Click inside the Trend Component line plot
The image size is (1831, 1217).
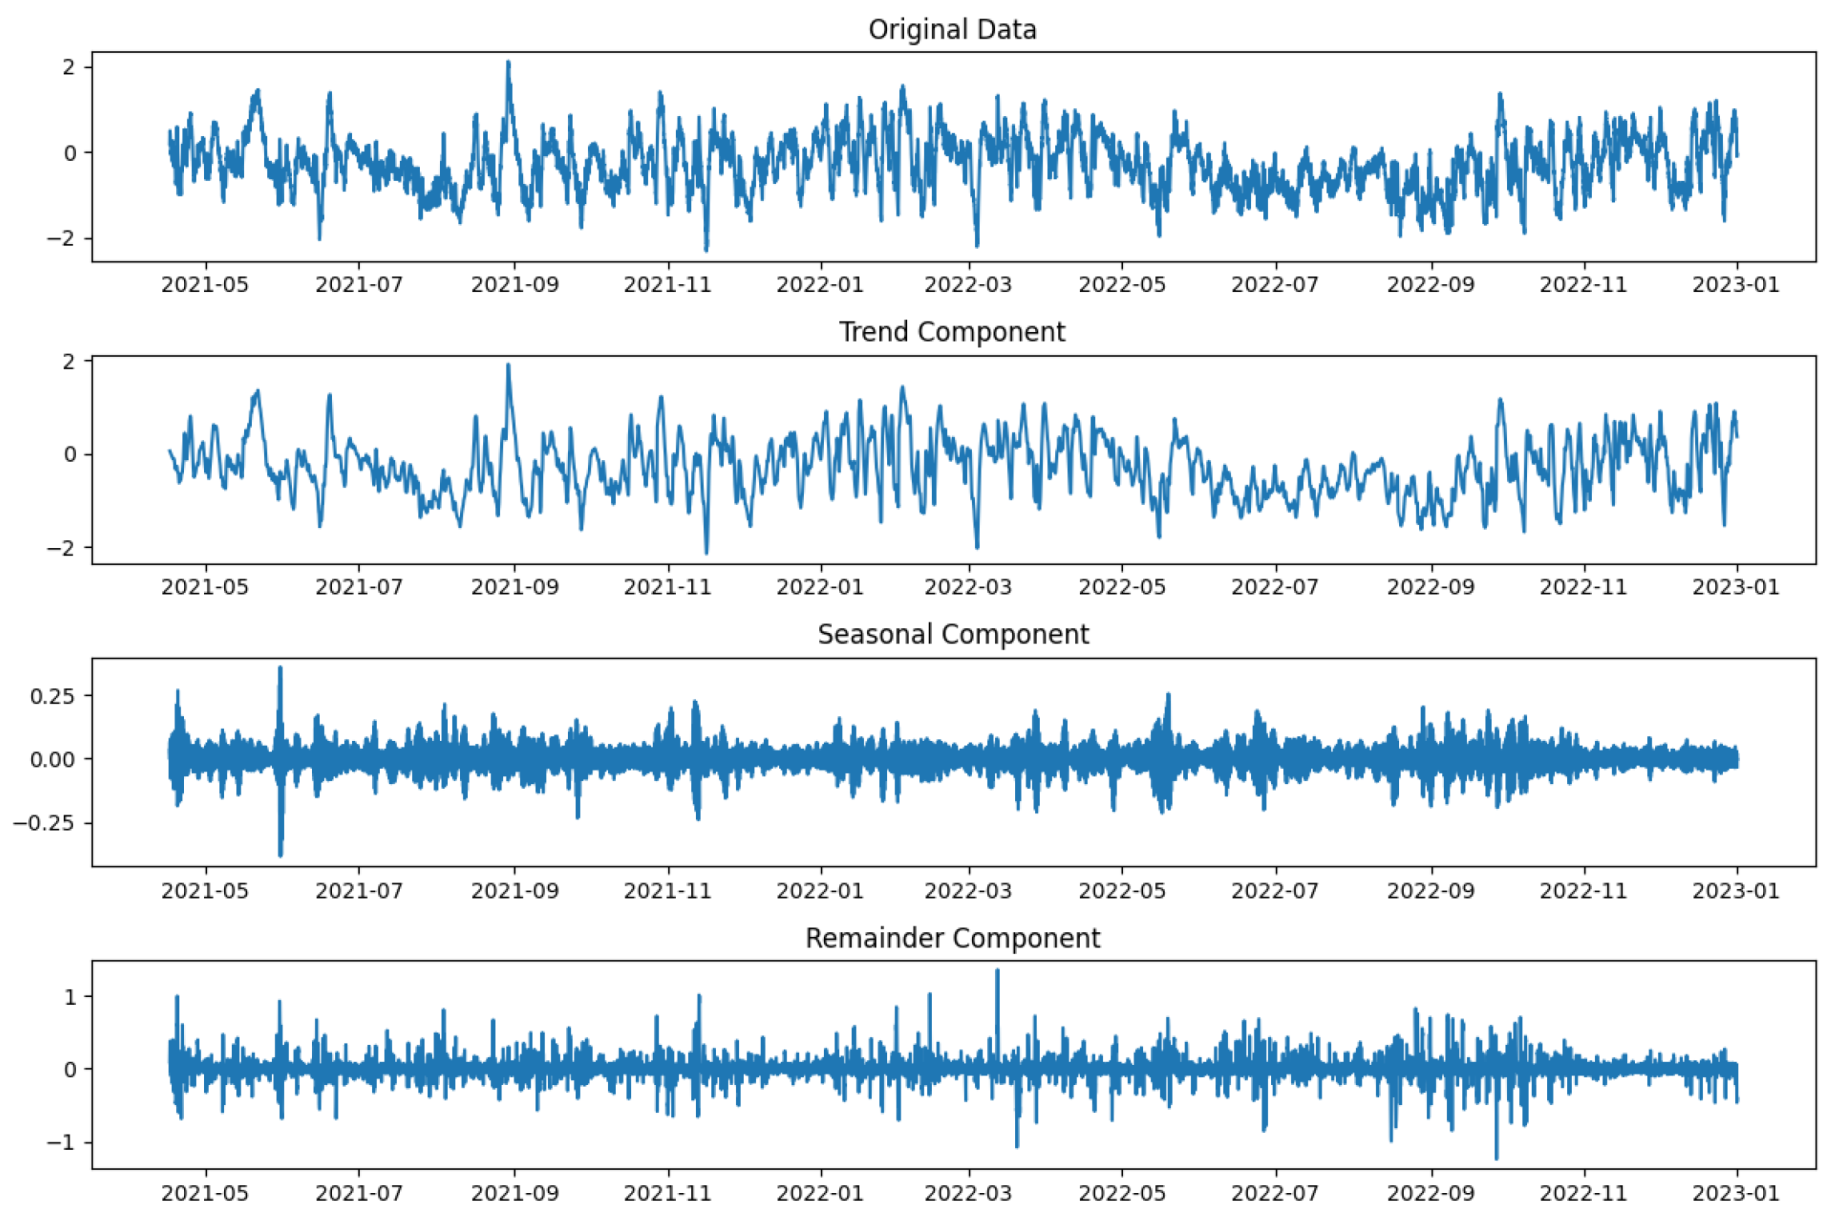954,460
